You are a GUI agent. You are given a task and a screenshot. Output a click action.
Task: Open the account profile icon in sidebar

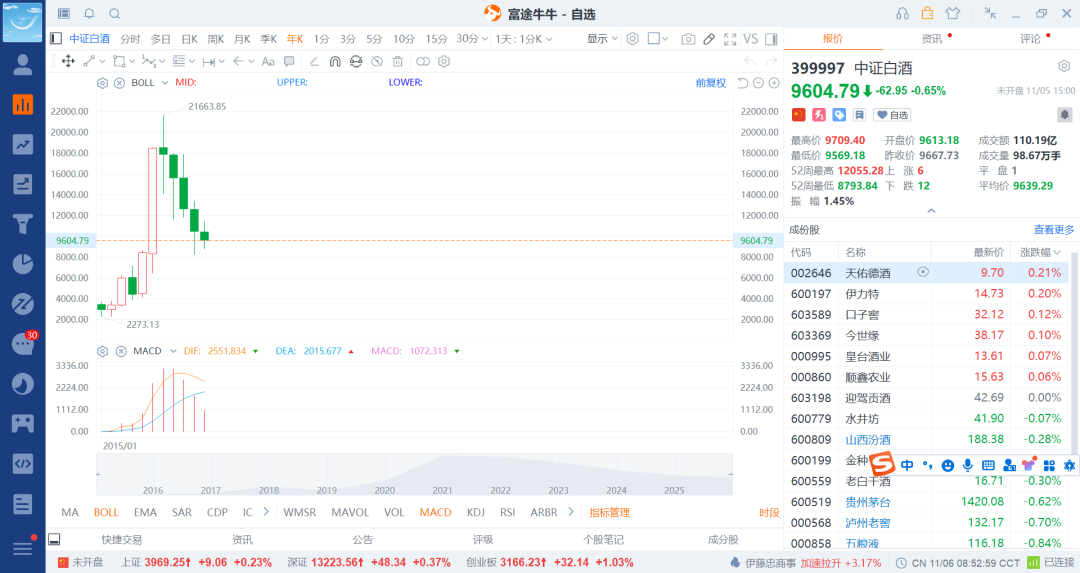23,64
